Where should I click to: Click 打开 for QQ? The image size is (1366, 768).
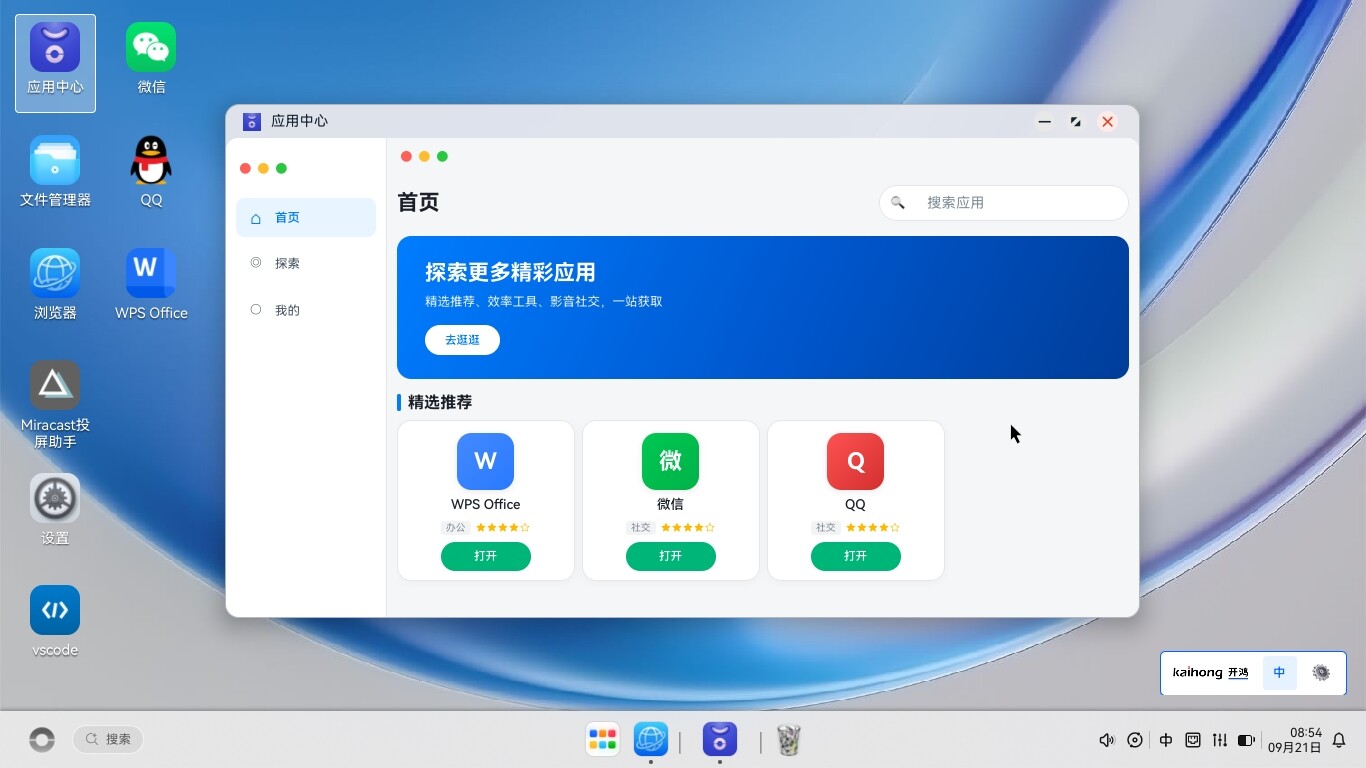tap(856, 557)
